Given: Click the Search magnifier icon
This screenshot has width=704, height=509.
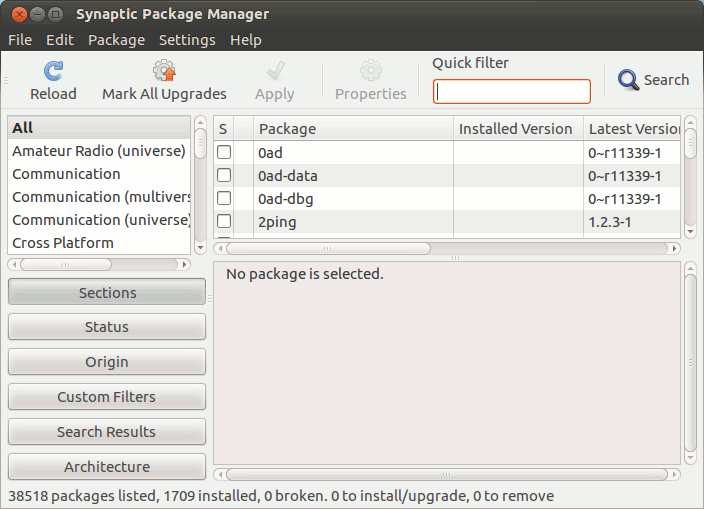Looking at the screenshot, I should pos(628,80).
